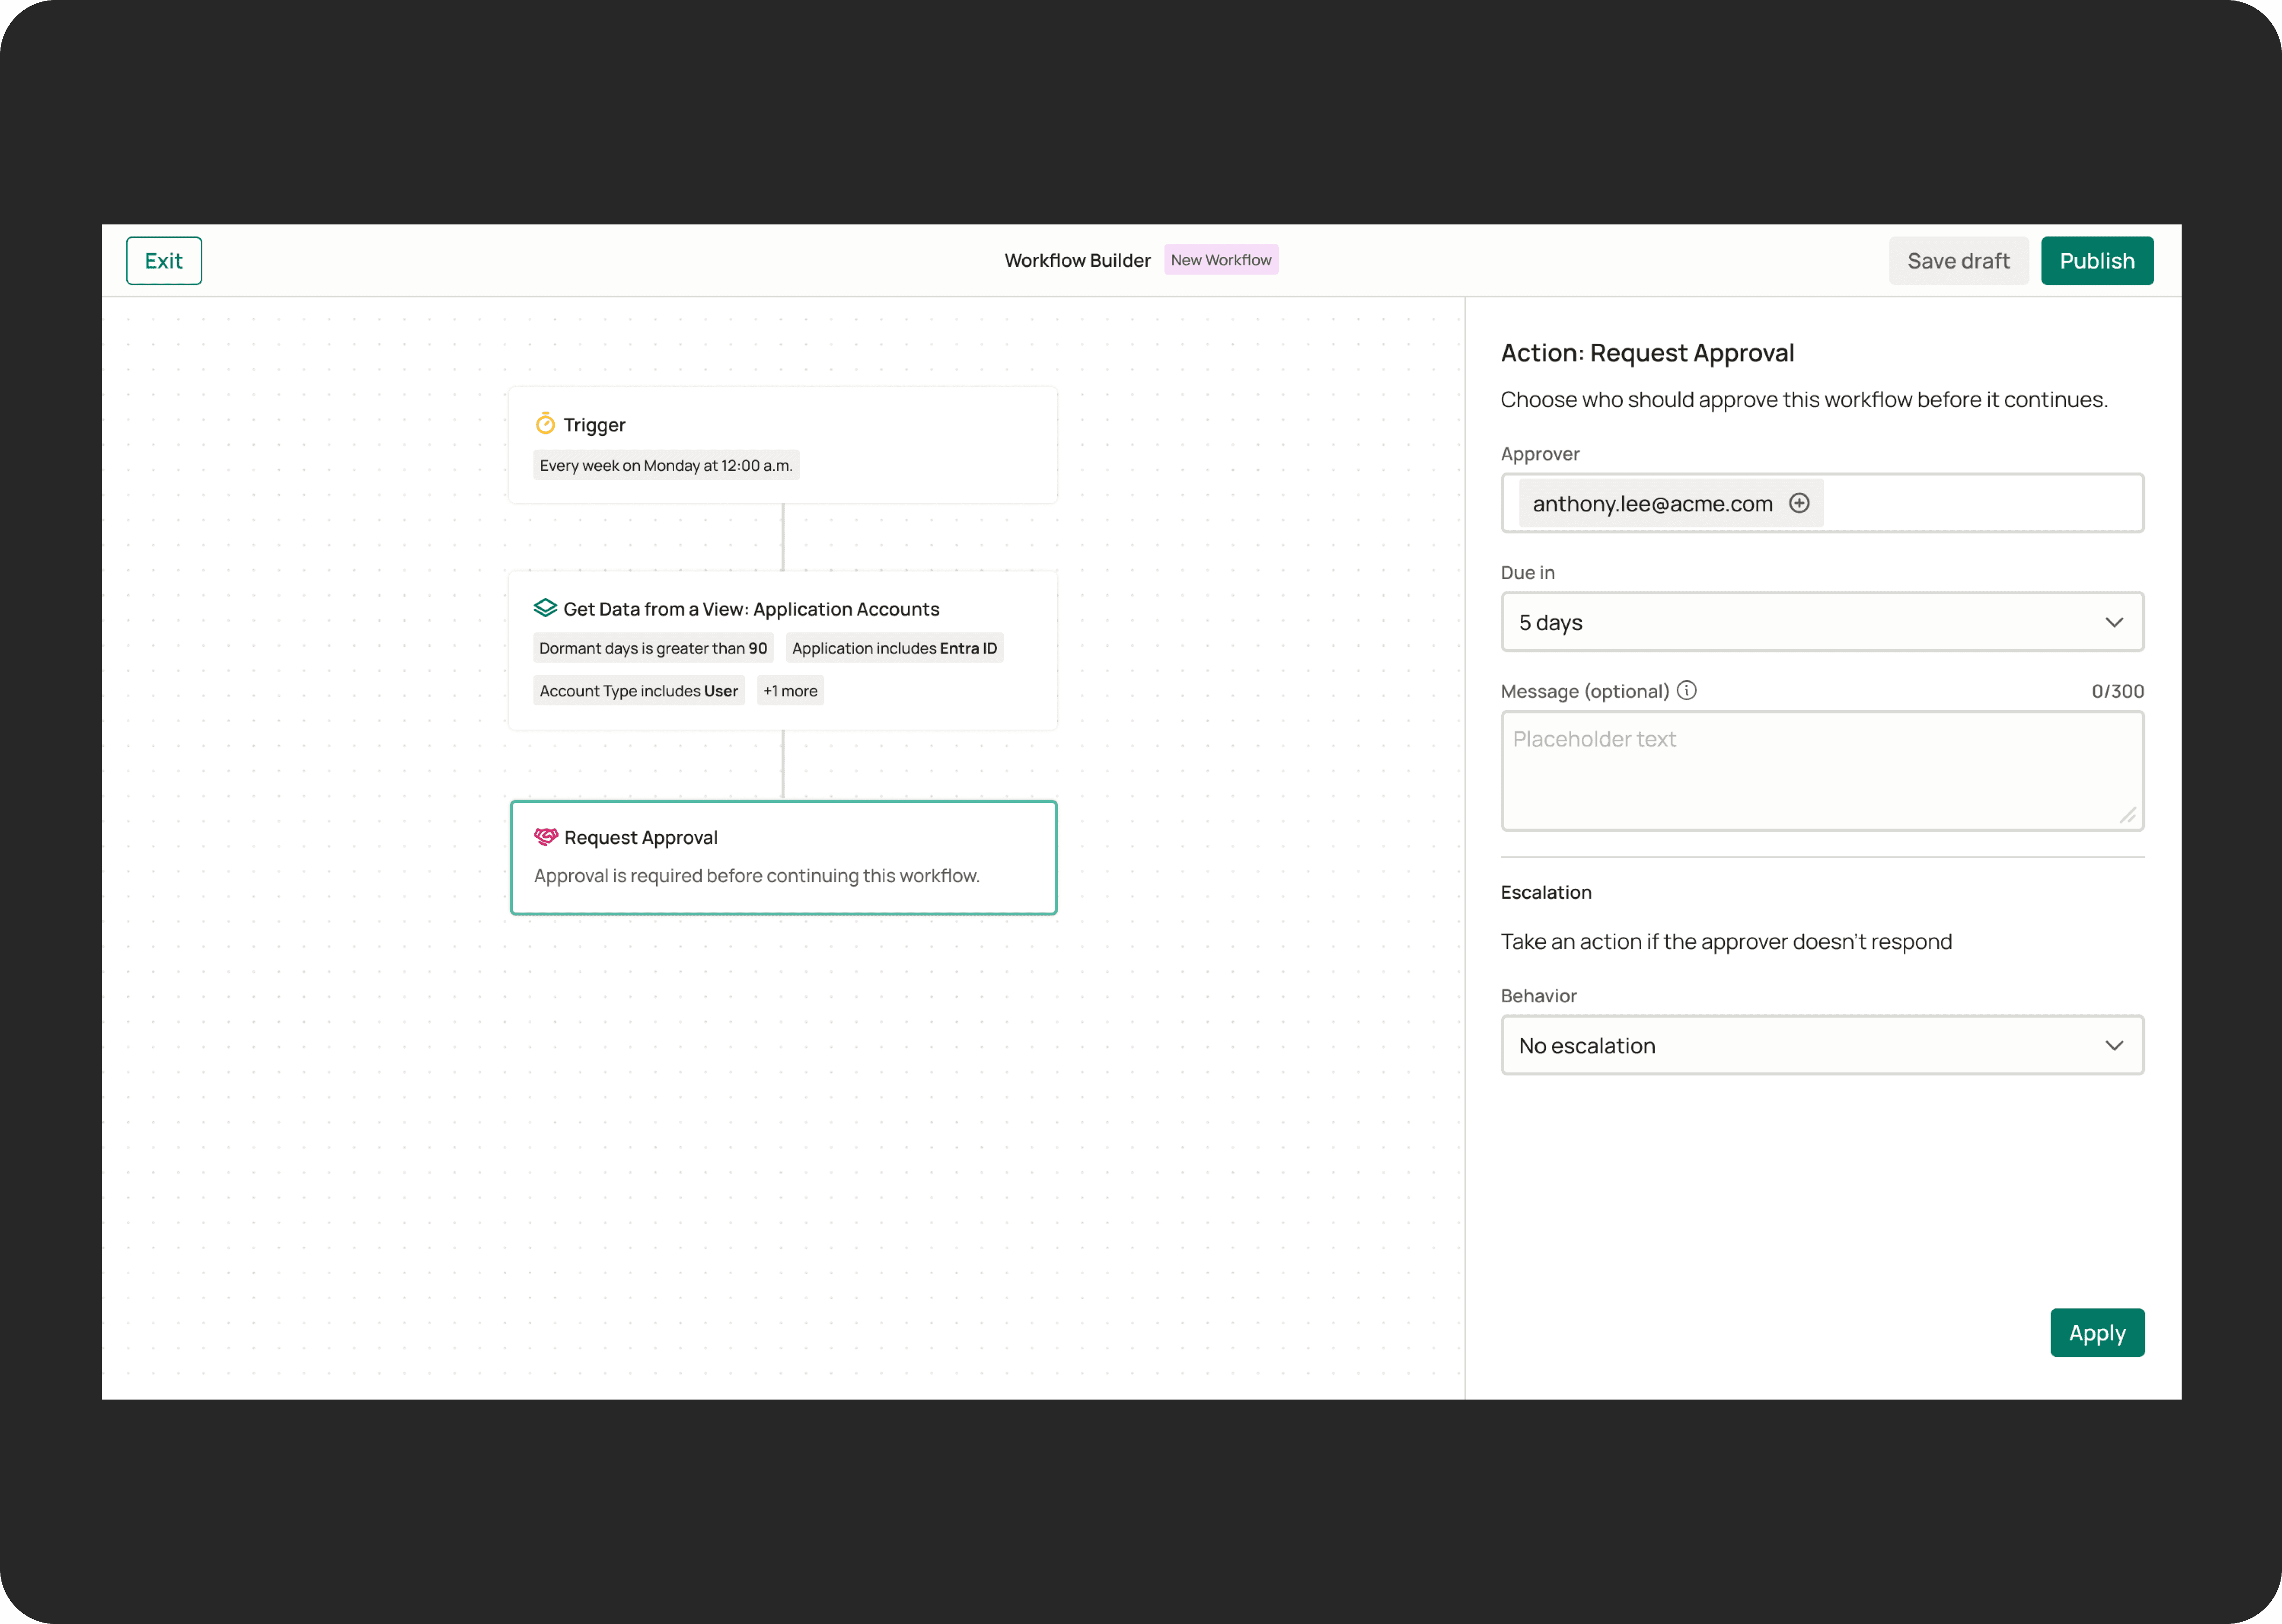Click the Get Data layers icon
This screenshot has height=1624, width=2282.
click(x=545, y=608)
